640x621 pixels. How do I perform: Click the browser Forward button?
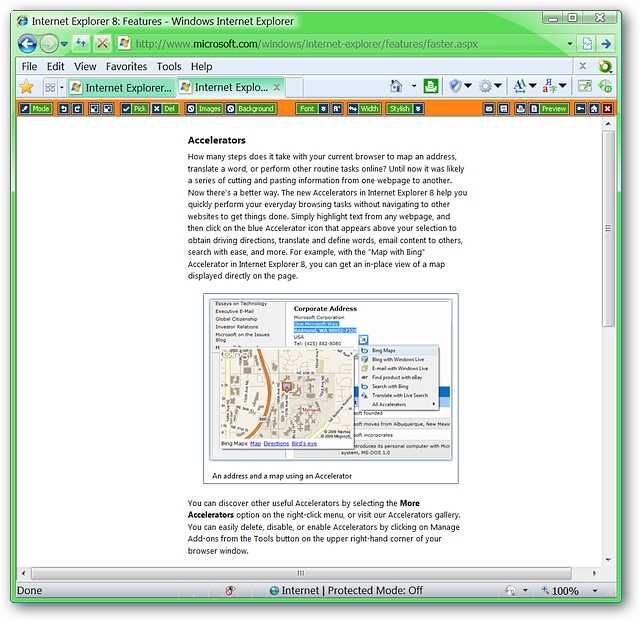(x=49, y=44)
